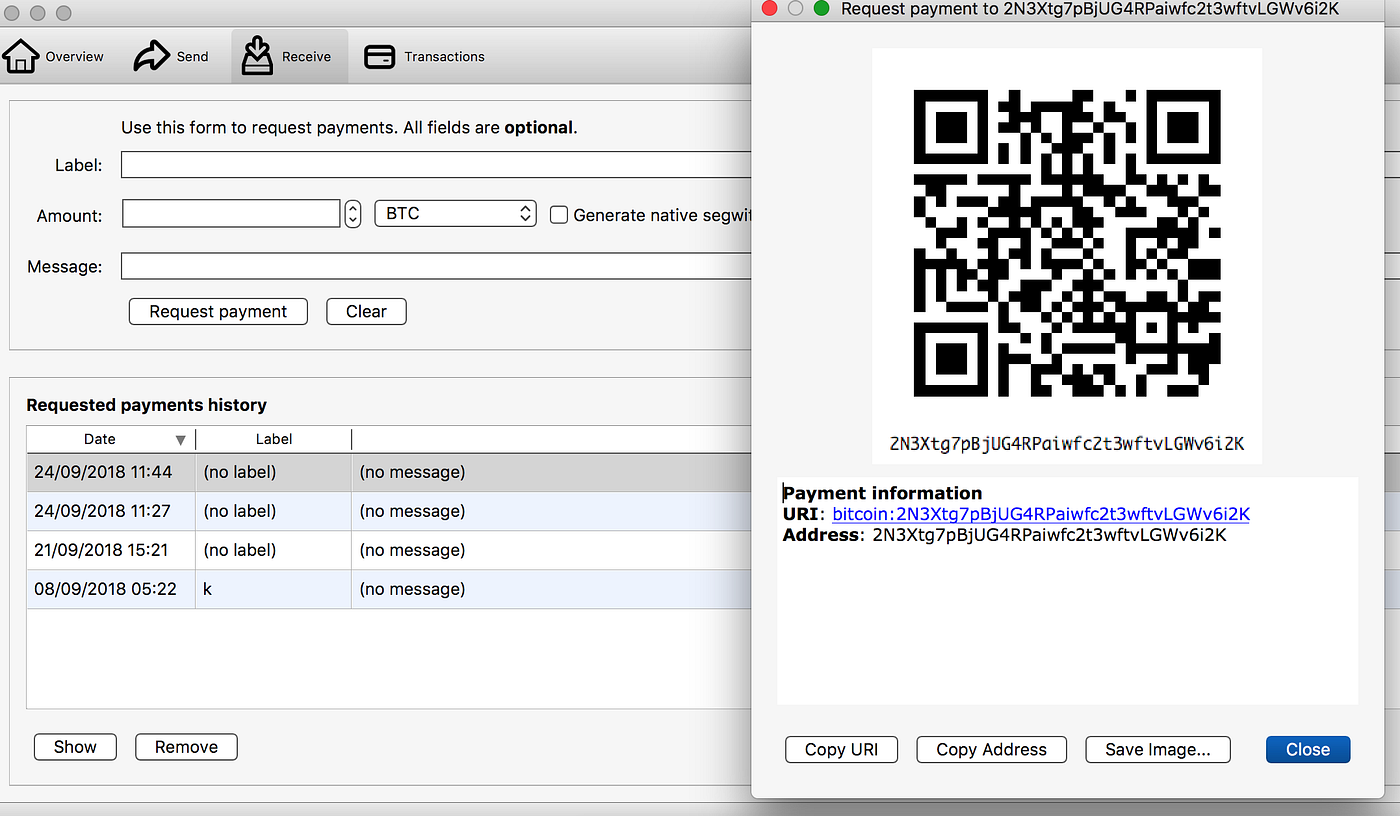Viewport: 1400px width, 816px height.
Task: Click (no message) in 21/09/2018 row
Action: 412,550
